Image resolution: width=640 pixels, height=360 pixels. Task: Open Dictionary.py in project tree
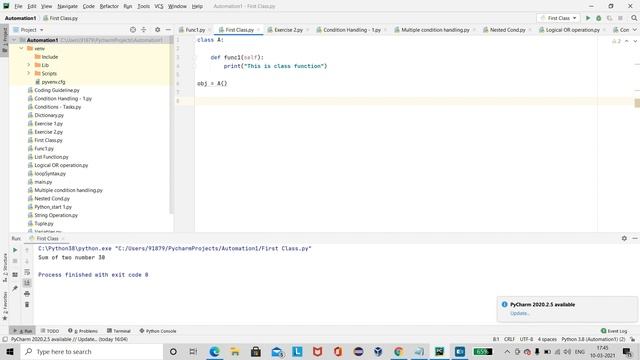[49, 115]
